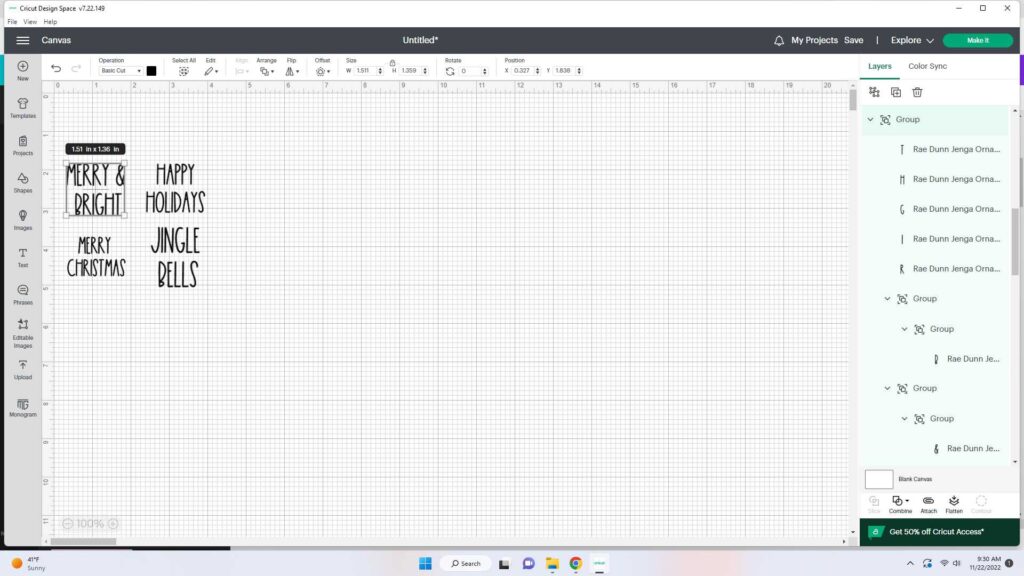Viewport: 1024px width, 576px height.
Task: Click Save in the header
Action: point(854,40)
